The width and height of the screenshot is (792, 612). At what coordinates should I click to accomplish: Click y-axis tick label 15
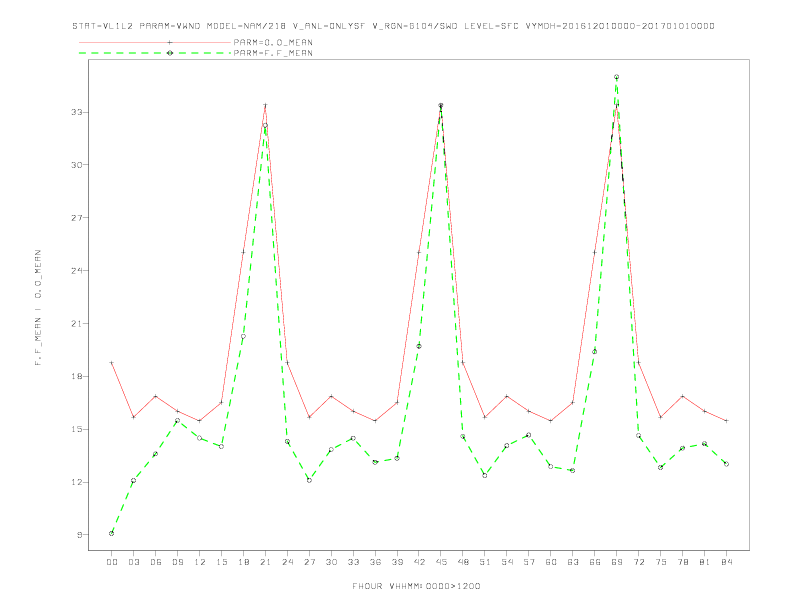[x=77, y=429]
